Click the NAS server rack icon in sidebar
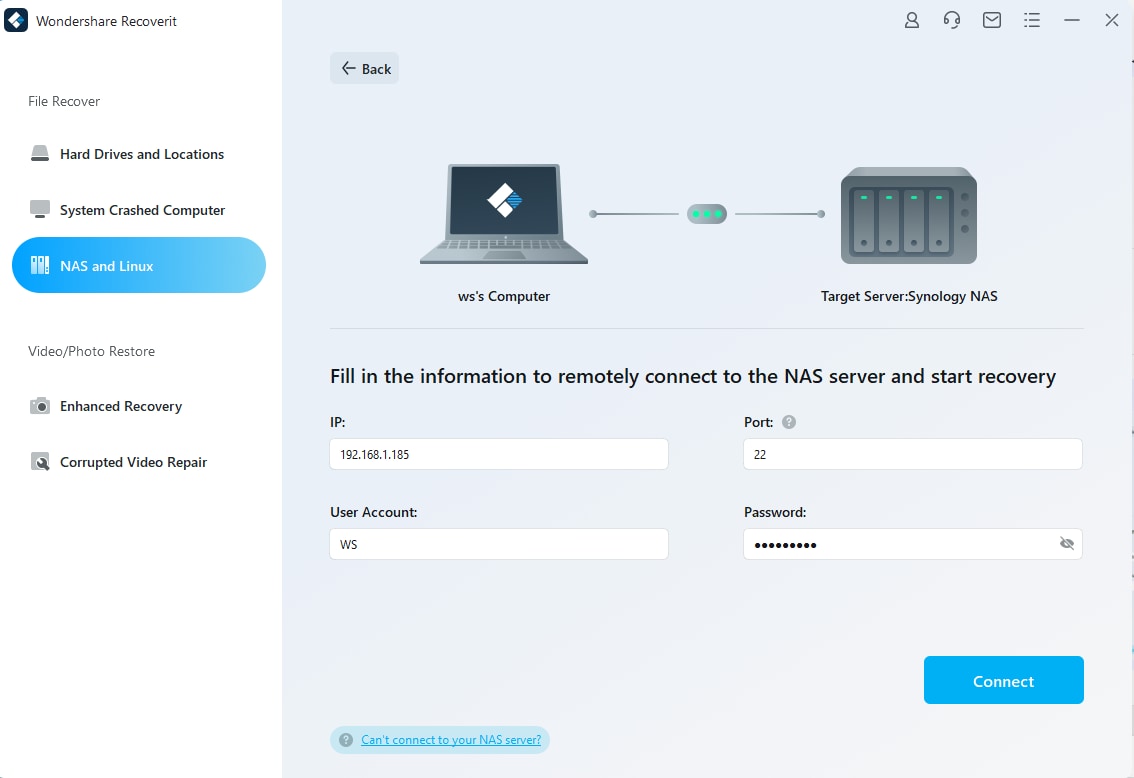Viewport: 1134px width, 778px height. [40, 265]
